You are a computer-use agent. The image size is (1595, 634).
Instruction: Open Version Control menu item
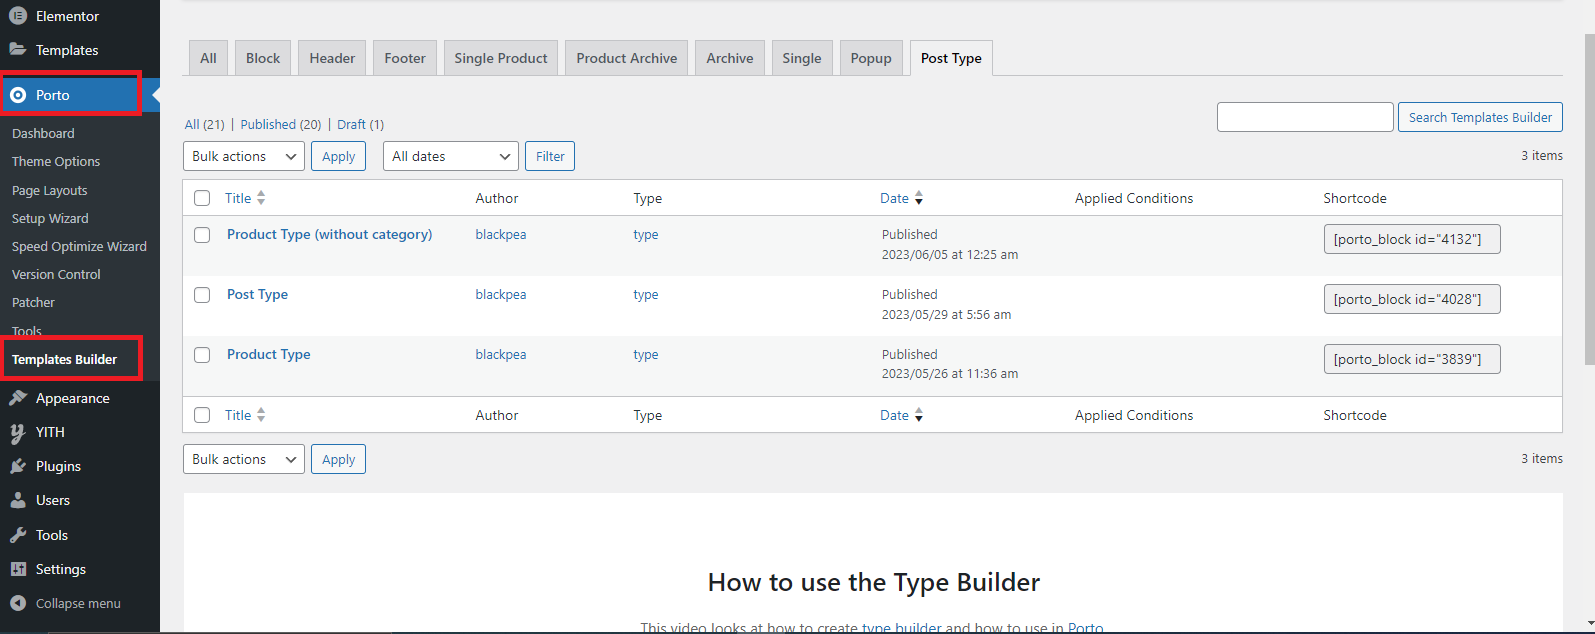click(56, 274)
